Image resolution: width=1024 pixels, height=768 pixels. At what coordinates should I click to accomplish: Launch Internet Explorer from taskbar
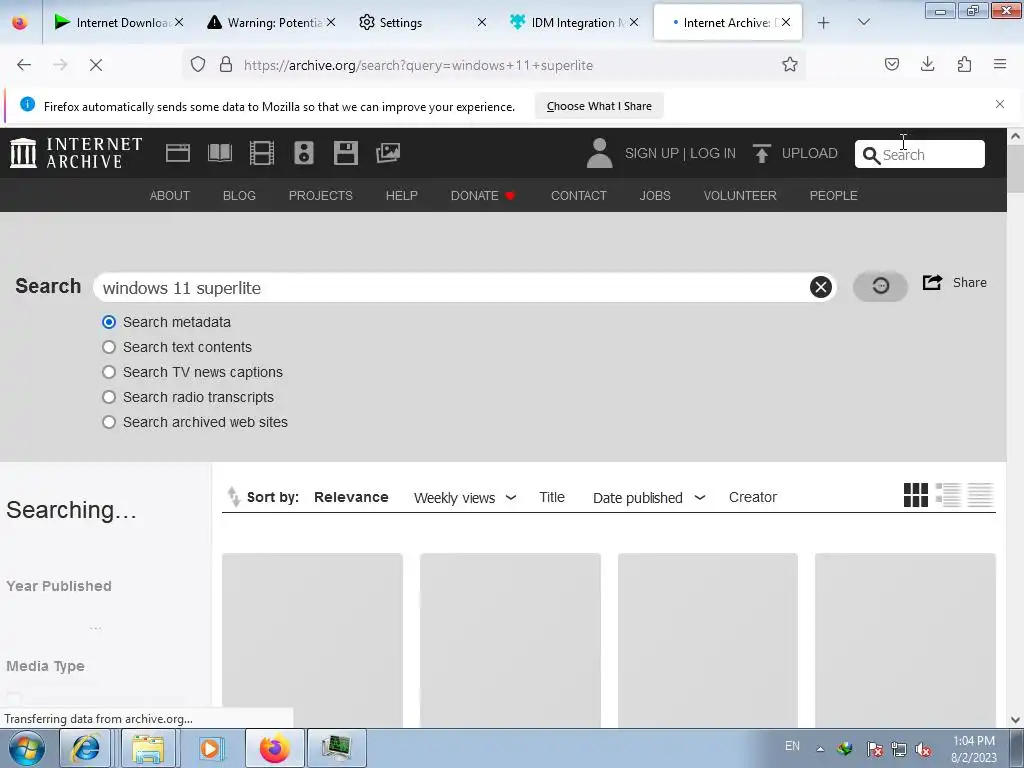86,748
